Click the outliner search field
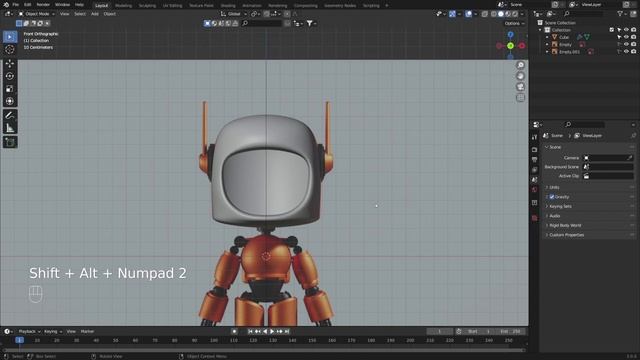This screenshot has height=360, width=640. [x=583, y=14]
